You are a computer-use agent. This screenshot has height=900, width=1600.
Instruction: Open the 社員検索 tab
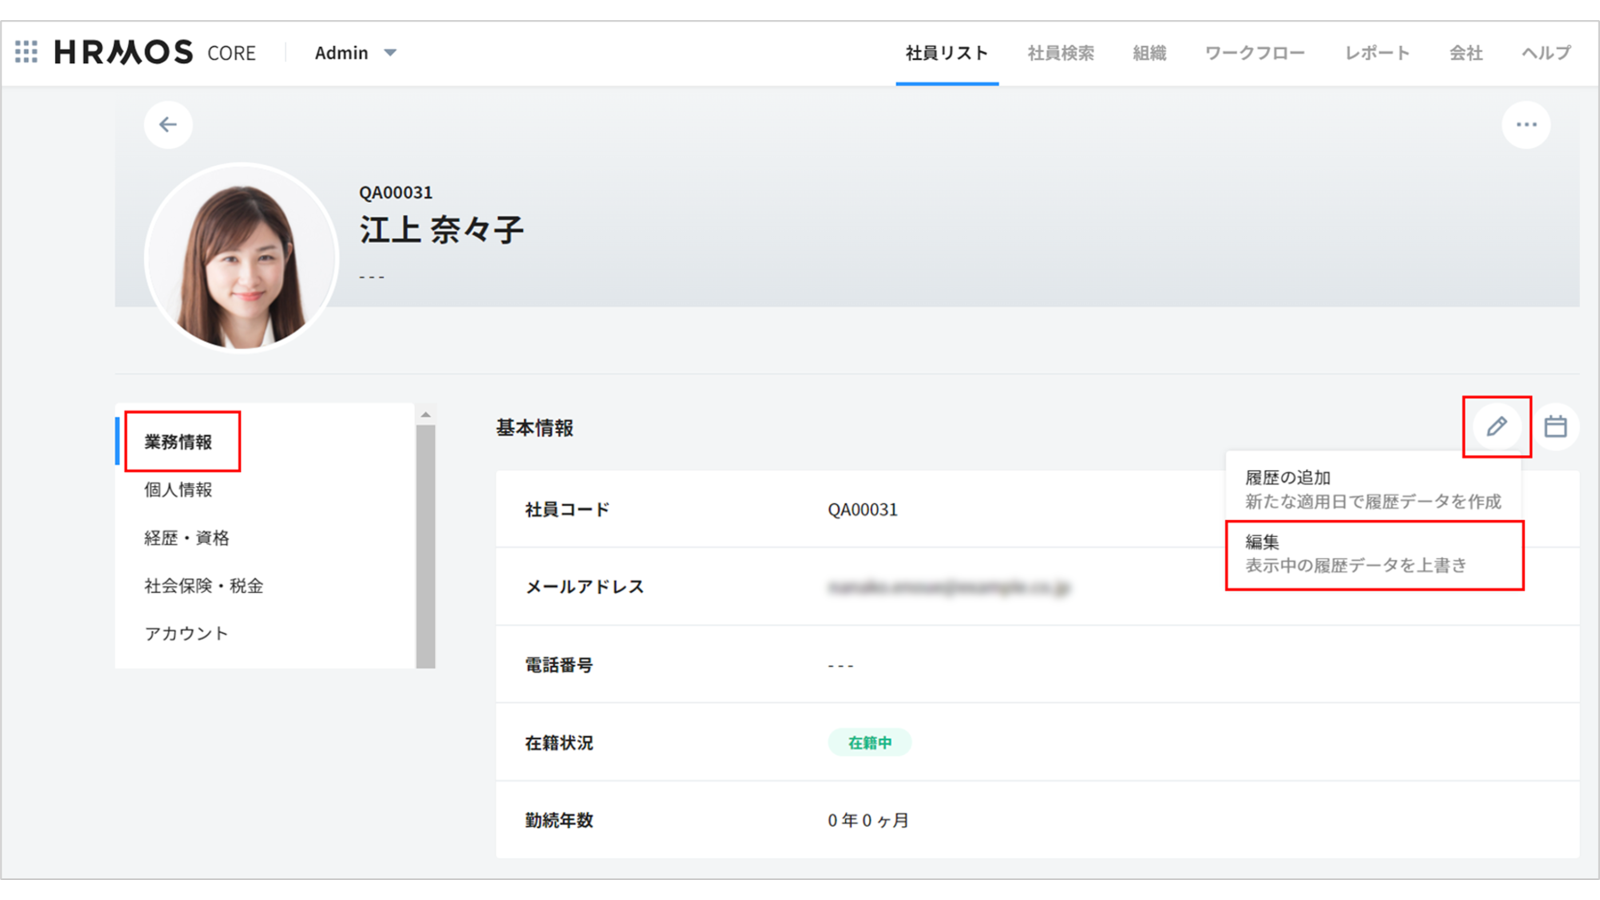(1060, 53)
